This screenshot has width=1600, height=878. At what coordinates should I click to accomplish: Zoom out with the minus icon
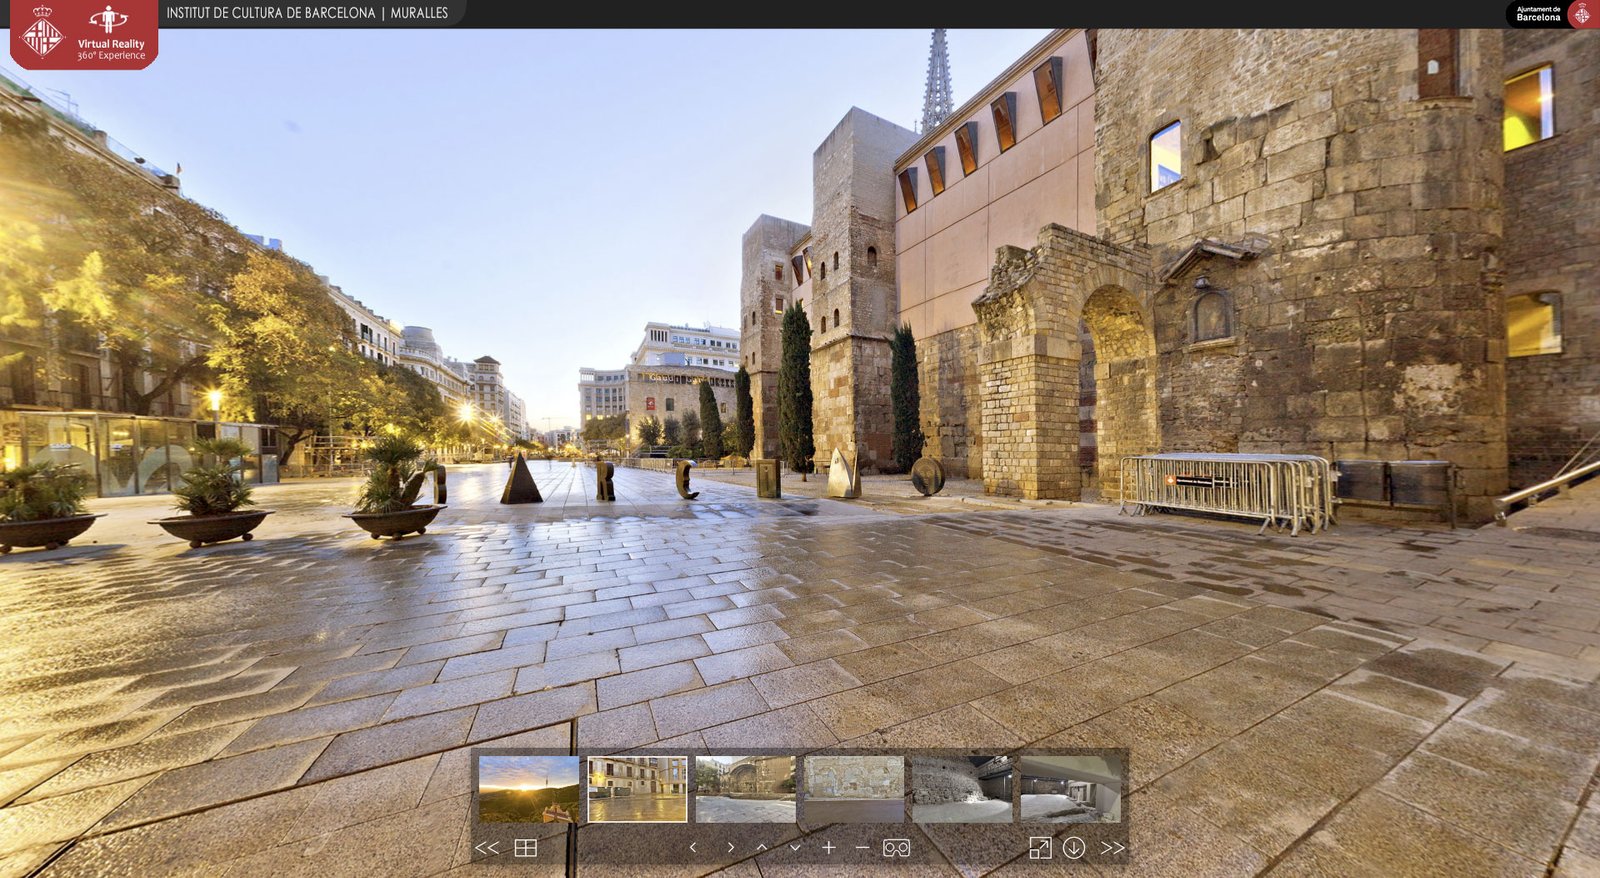pos(862,848)
